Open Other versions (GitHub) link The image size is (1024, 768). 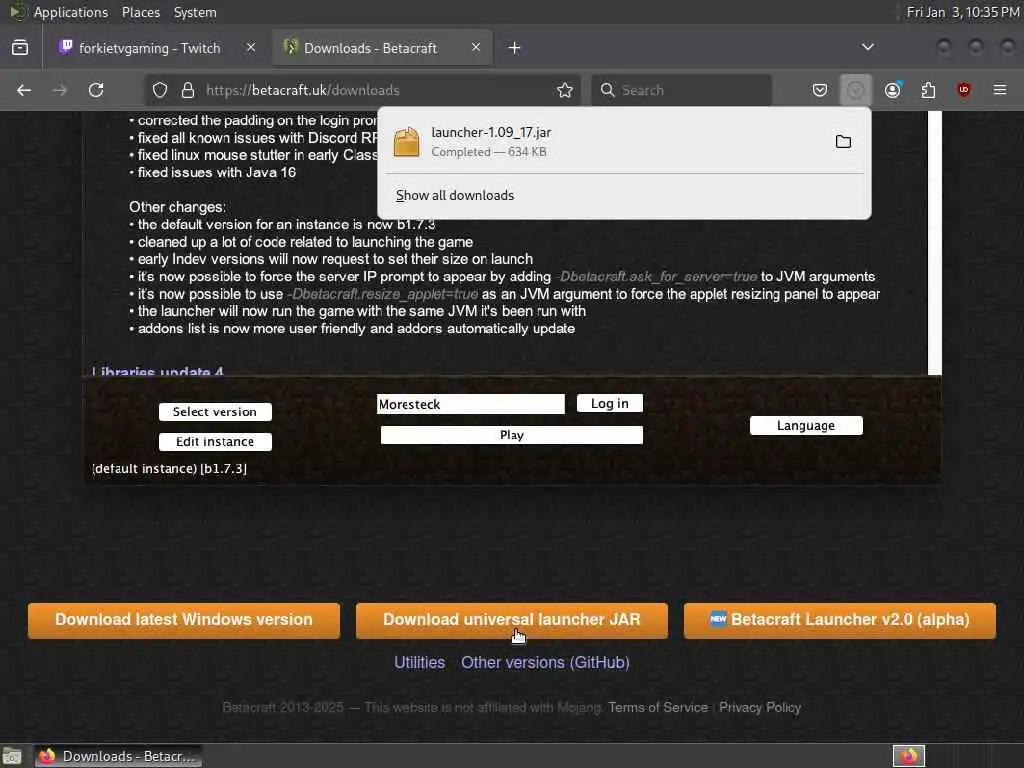click(545, 662)
